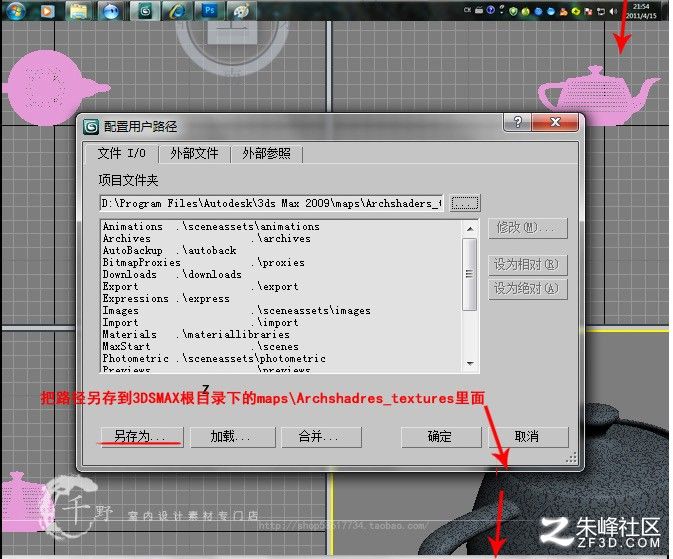Screen dimensions: 673x559
Task: Click the 设为绝对(A) button
Action: click(x=527, y=289)
